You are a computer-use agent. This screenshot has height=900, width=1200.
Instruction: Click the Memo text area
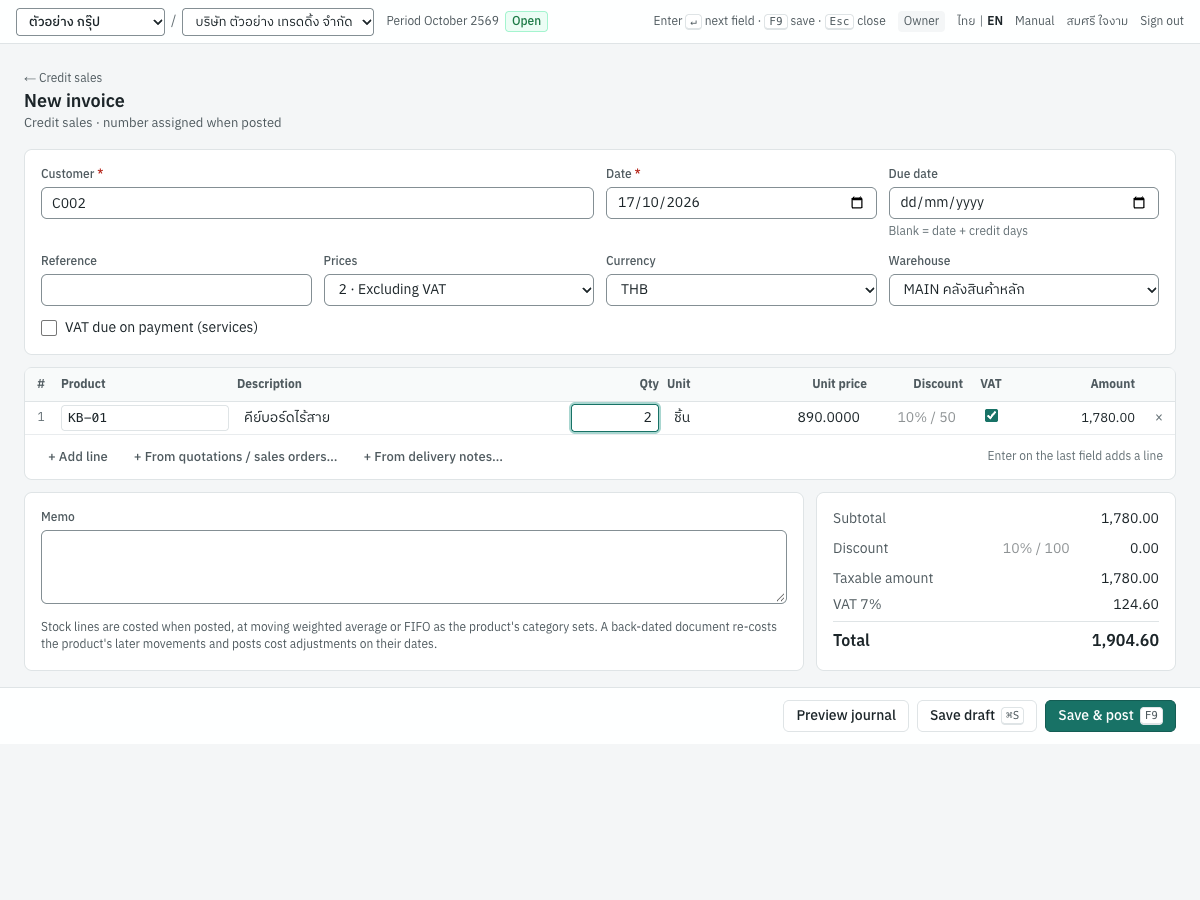click(x=414, y=567)
